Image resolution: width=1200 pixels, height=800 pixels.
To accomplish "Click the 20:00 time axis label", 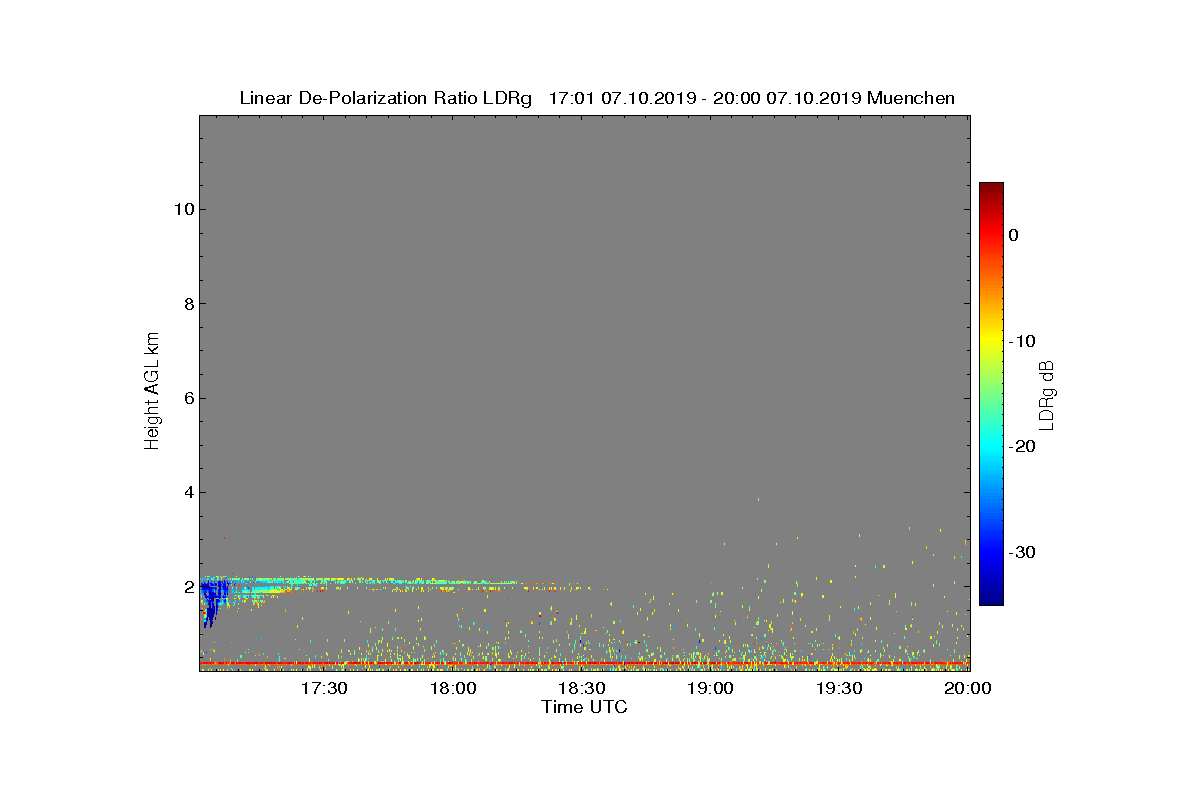I will pyautogui.click(x=967, y=689).
